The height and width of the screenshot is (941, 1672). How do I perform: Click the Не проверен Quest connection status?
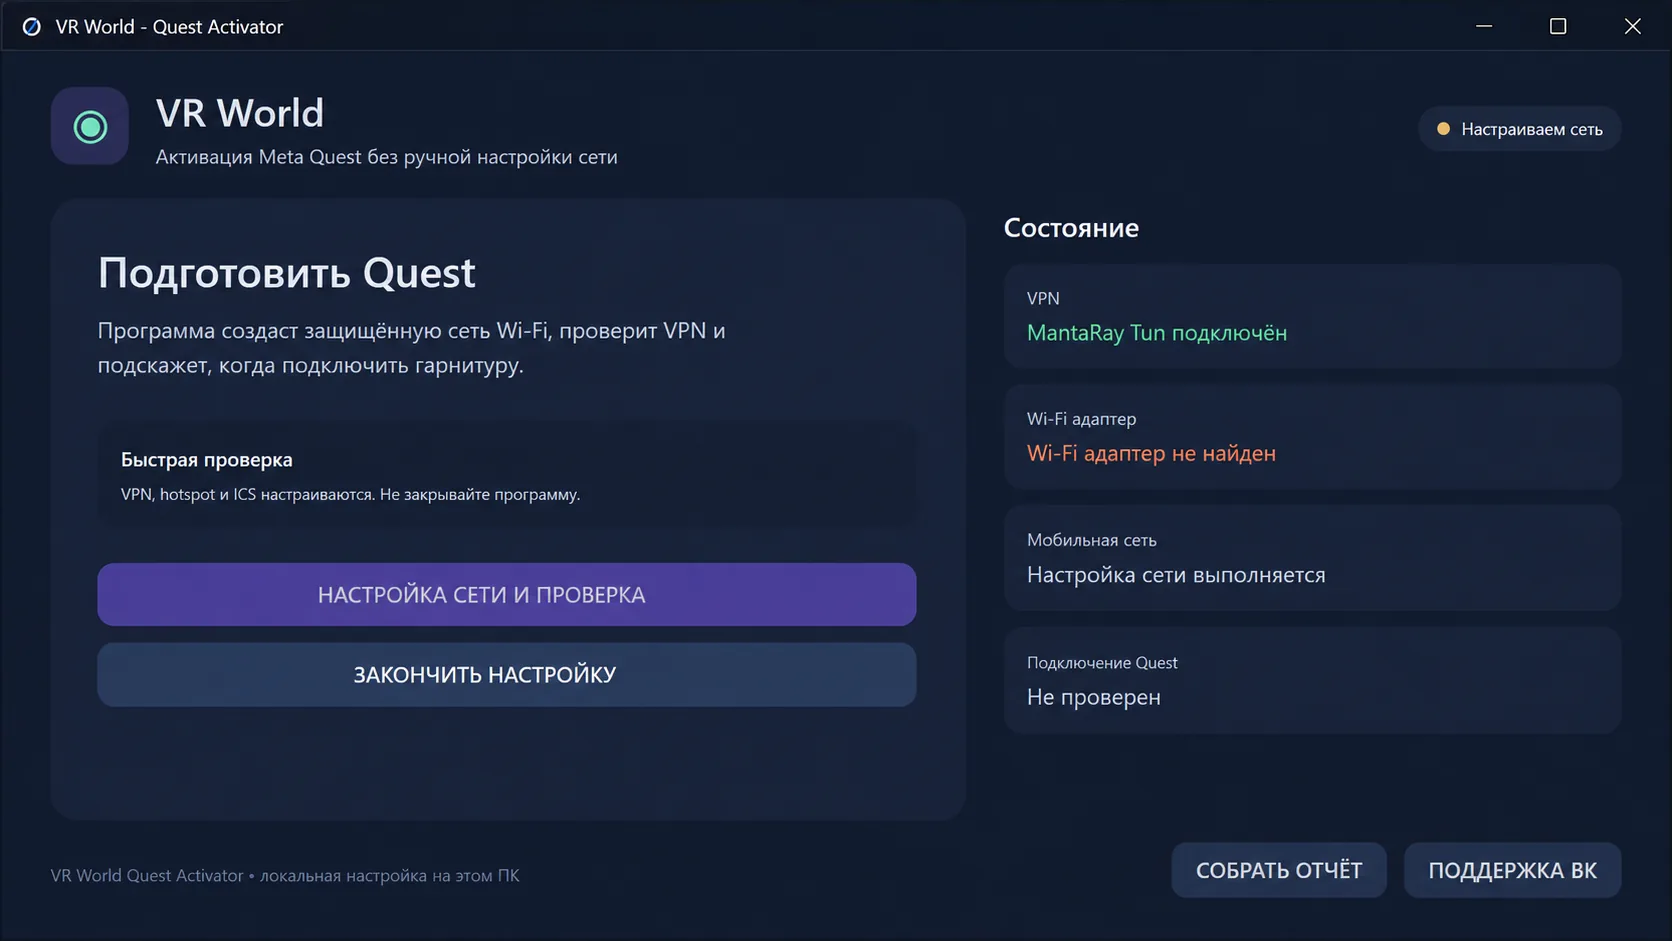pyautogui.click(x=1094, y=697)
